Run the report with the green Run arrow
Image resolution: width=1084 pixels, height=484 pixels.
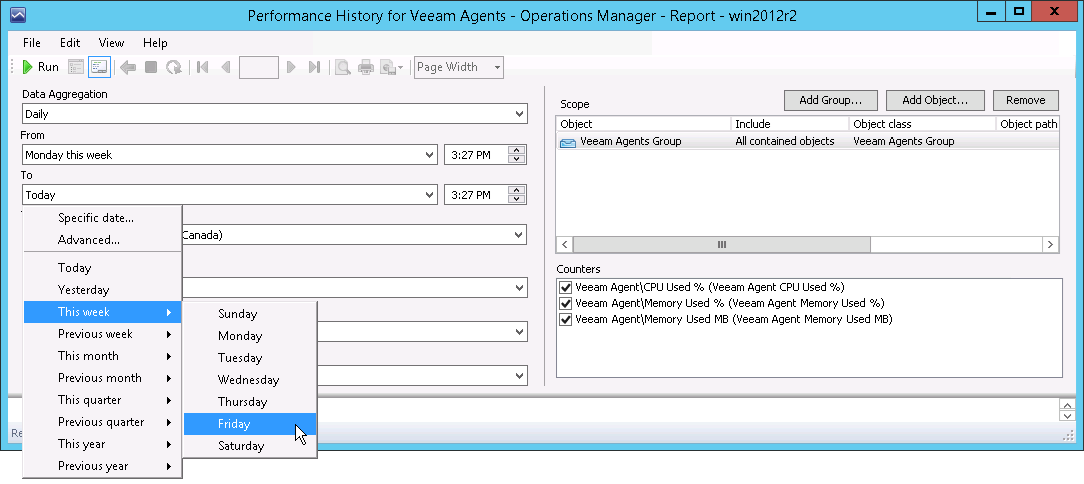click(41, 67)
